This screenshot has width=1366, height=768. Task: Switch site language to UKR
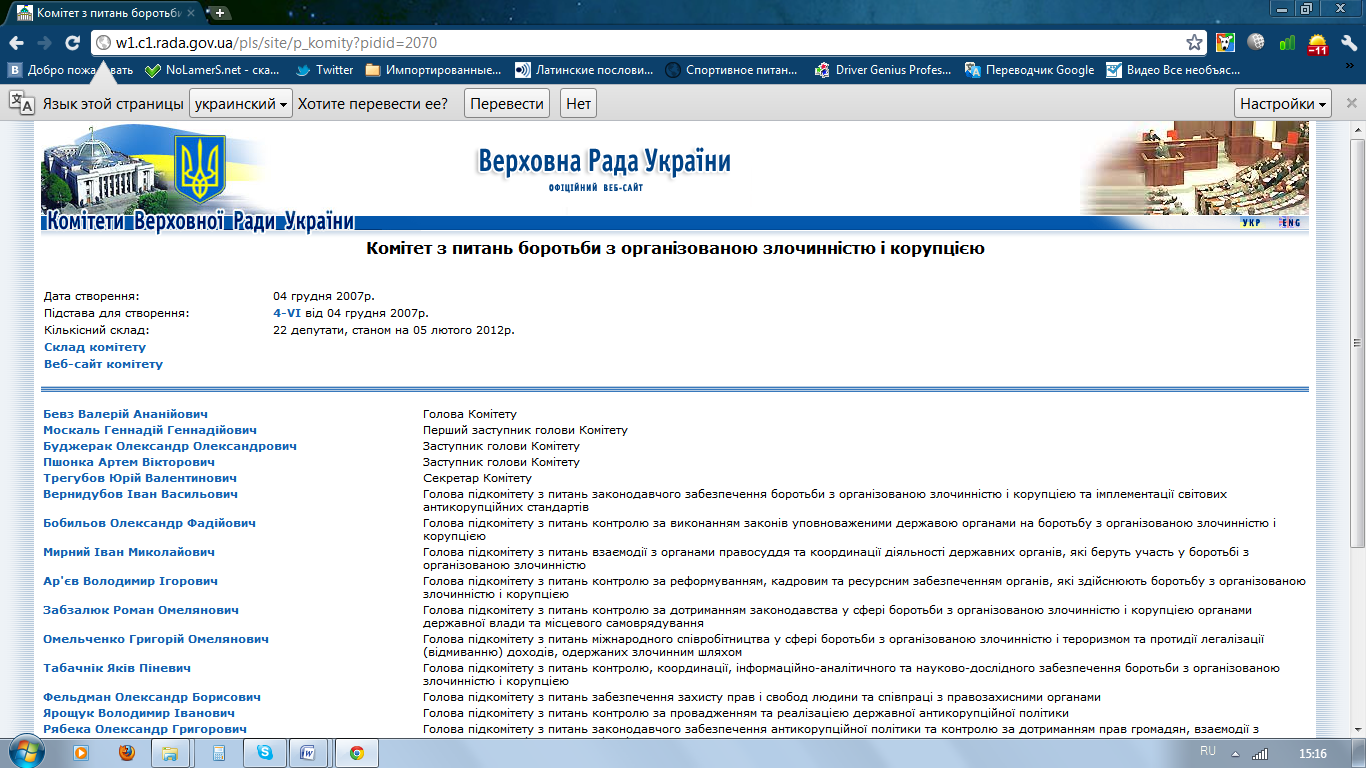(1251, 222)
